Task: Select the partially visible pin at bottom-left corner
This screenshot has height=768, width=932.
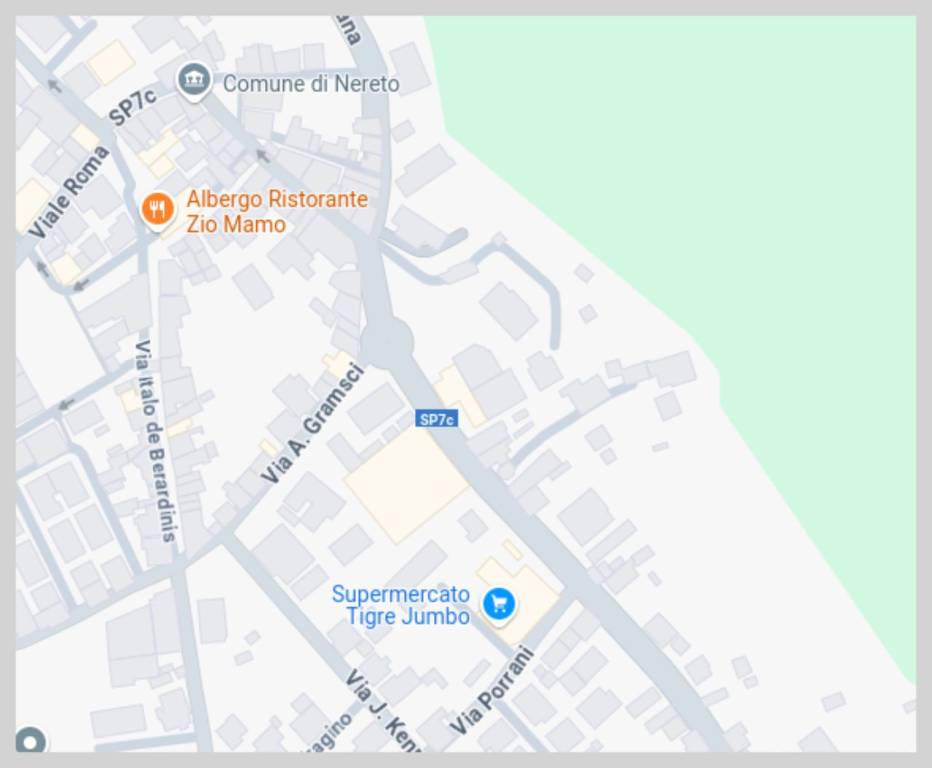Action: [30, 741]
